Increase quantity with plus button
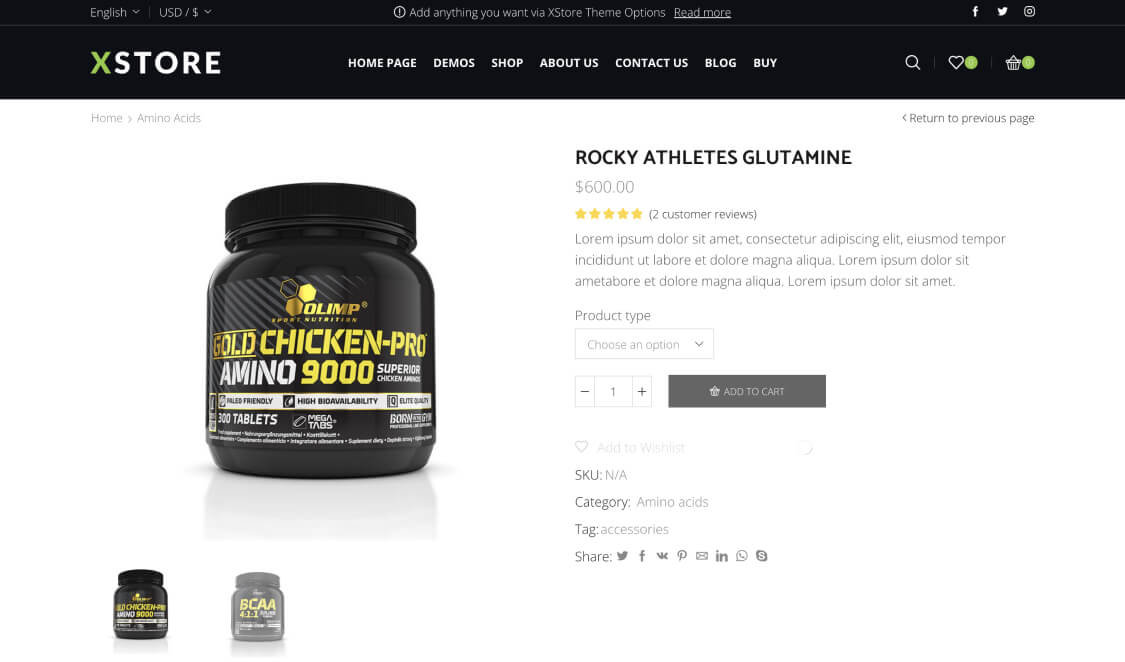The image size is (1125, 662). [641, 392]
